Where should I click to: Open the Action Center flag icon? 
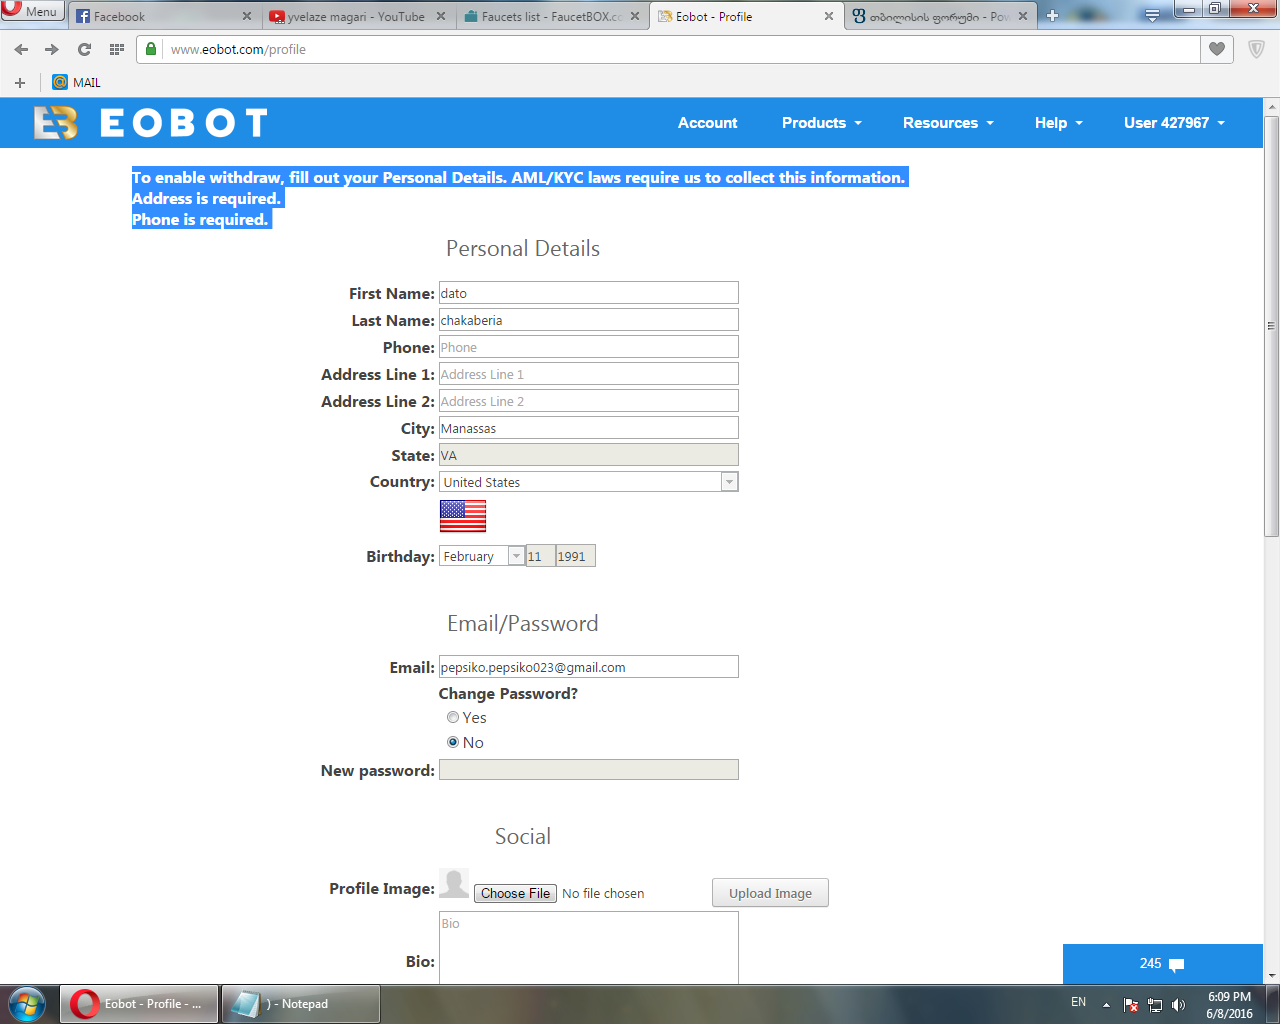pyautogui.click(x=1131, y=1004)
